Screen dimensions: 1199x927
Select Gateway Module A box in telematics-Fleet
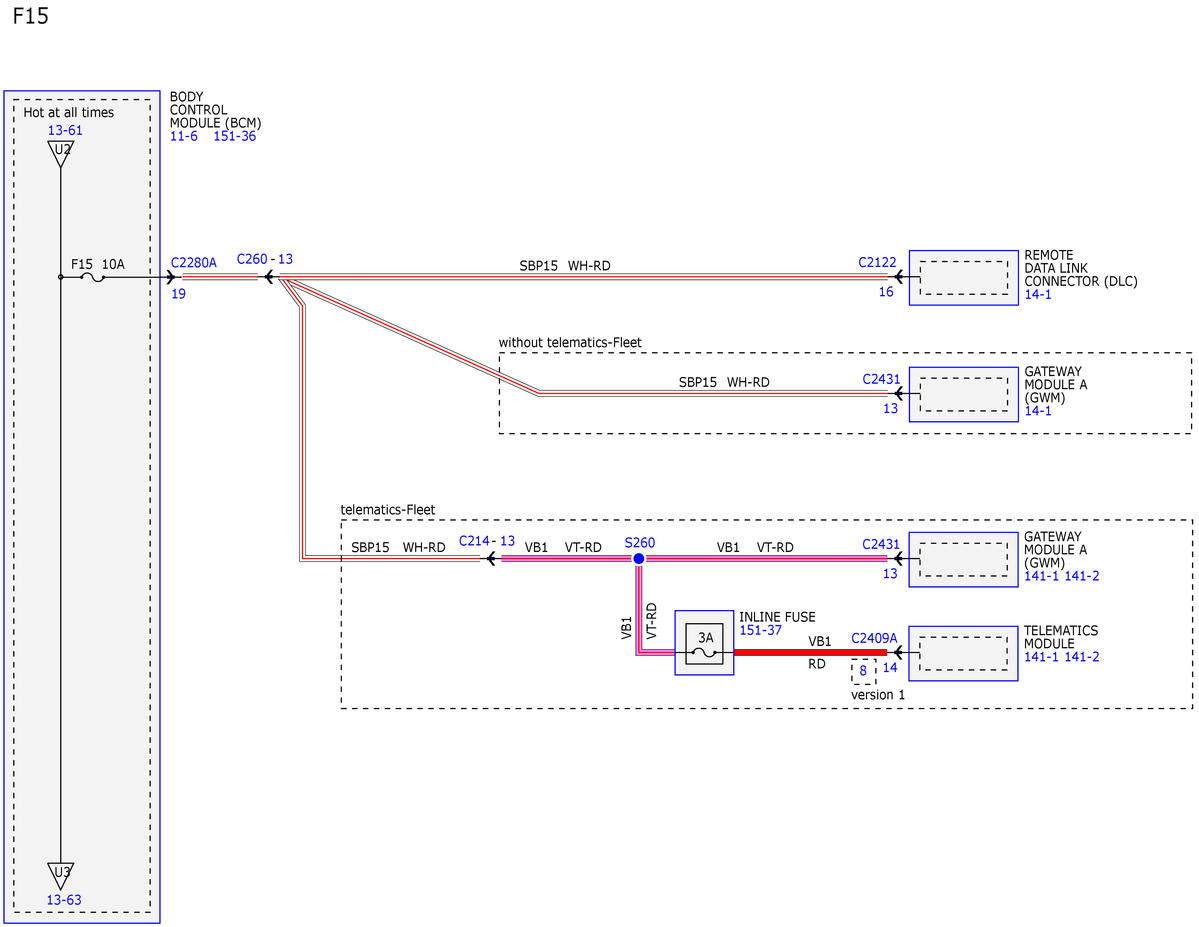(x=963, y=559)
